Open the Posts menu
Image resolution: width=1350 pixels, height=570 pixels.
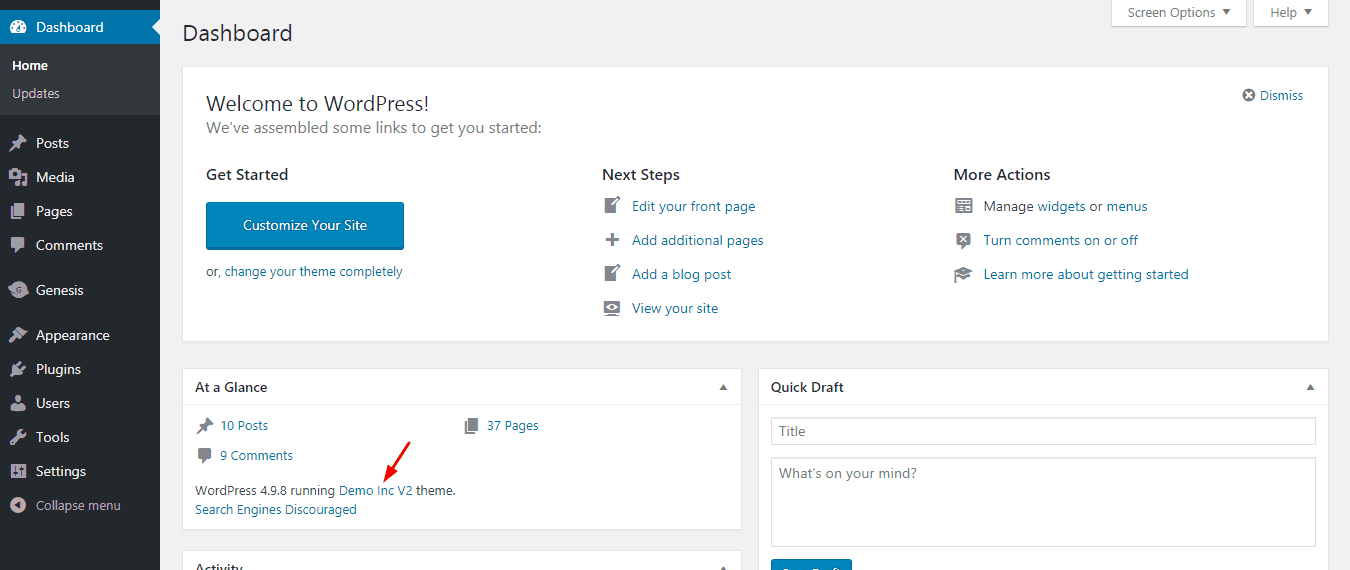point(52,143)
